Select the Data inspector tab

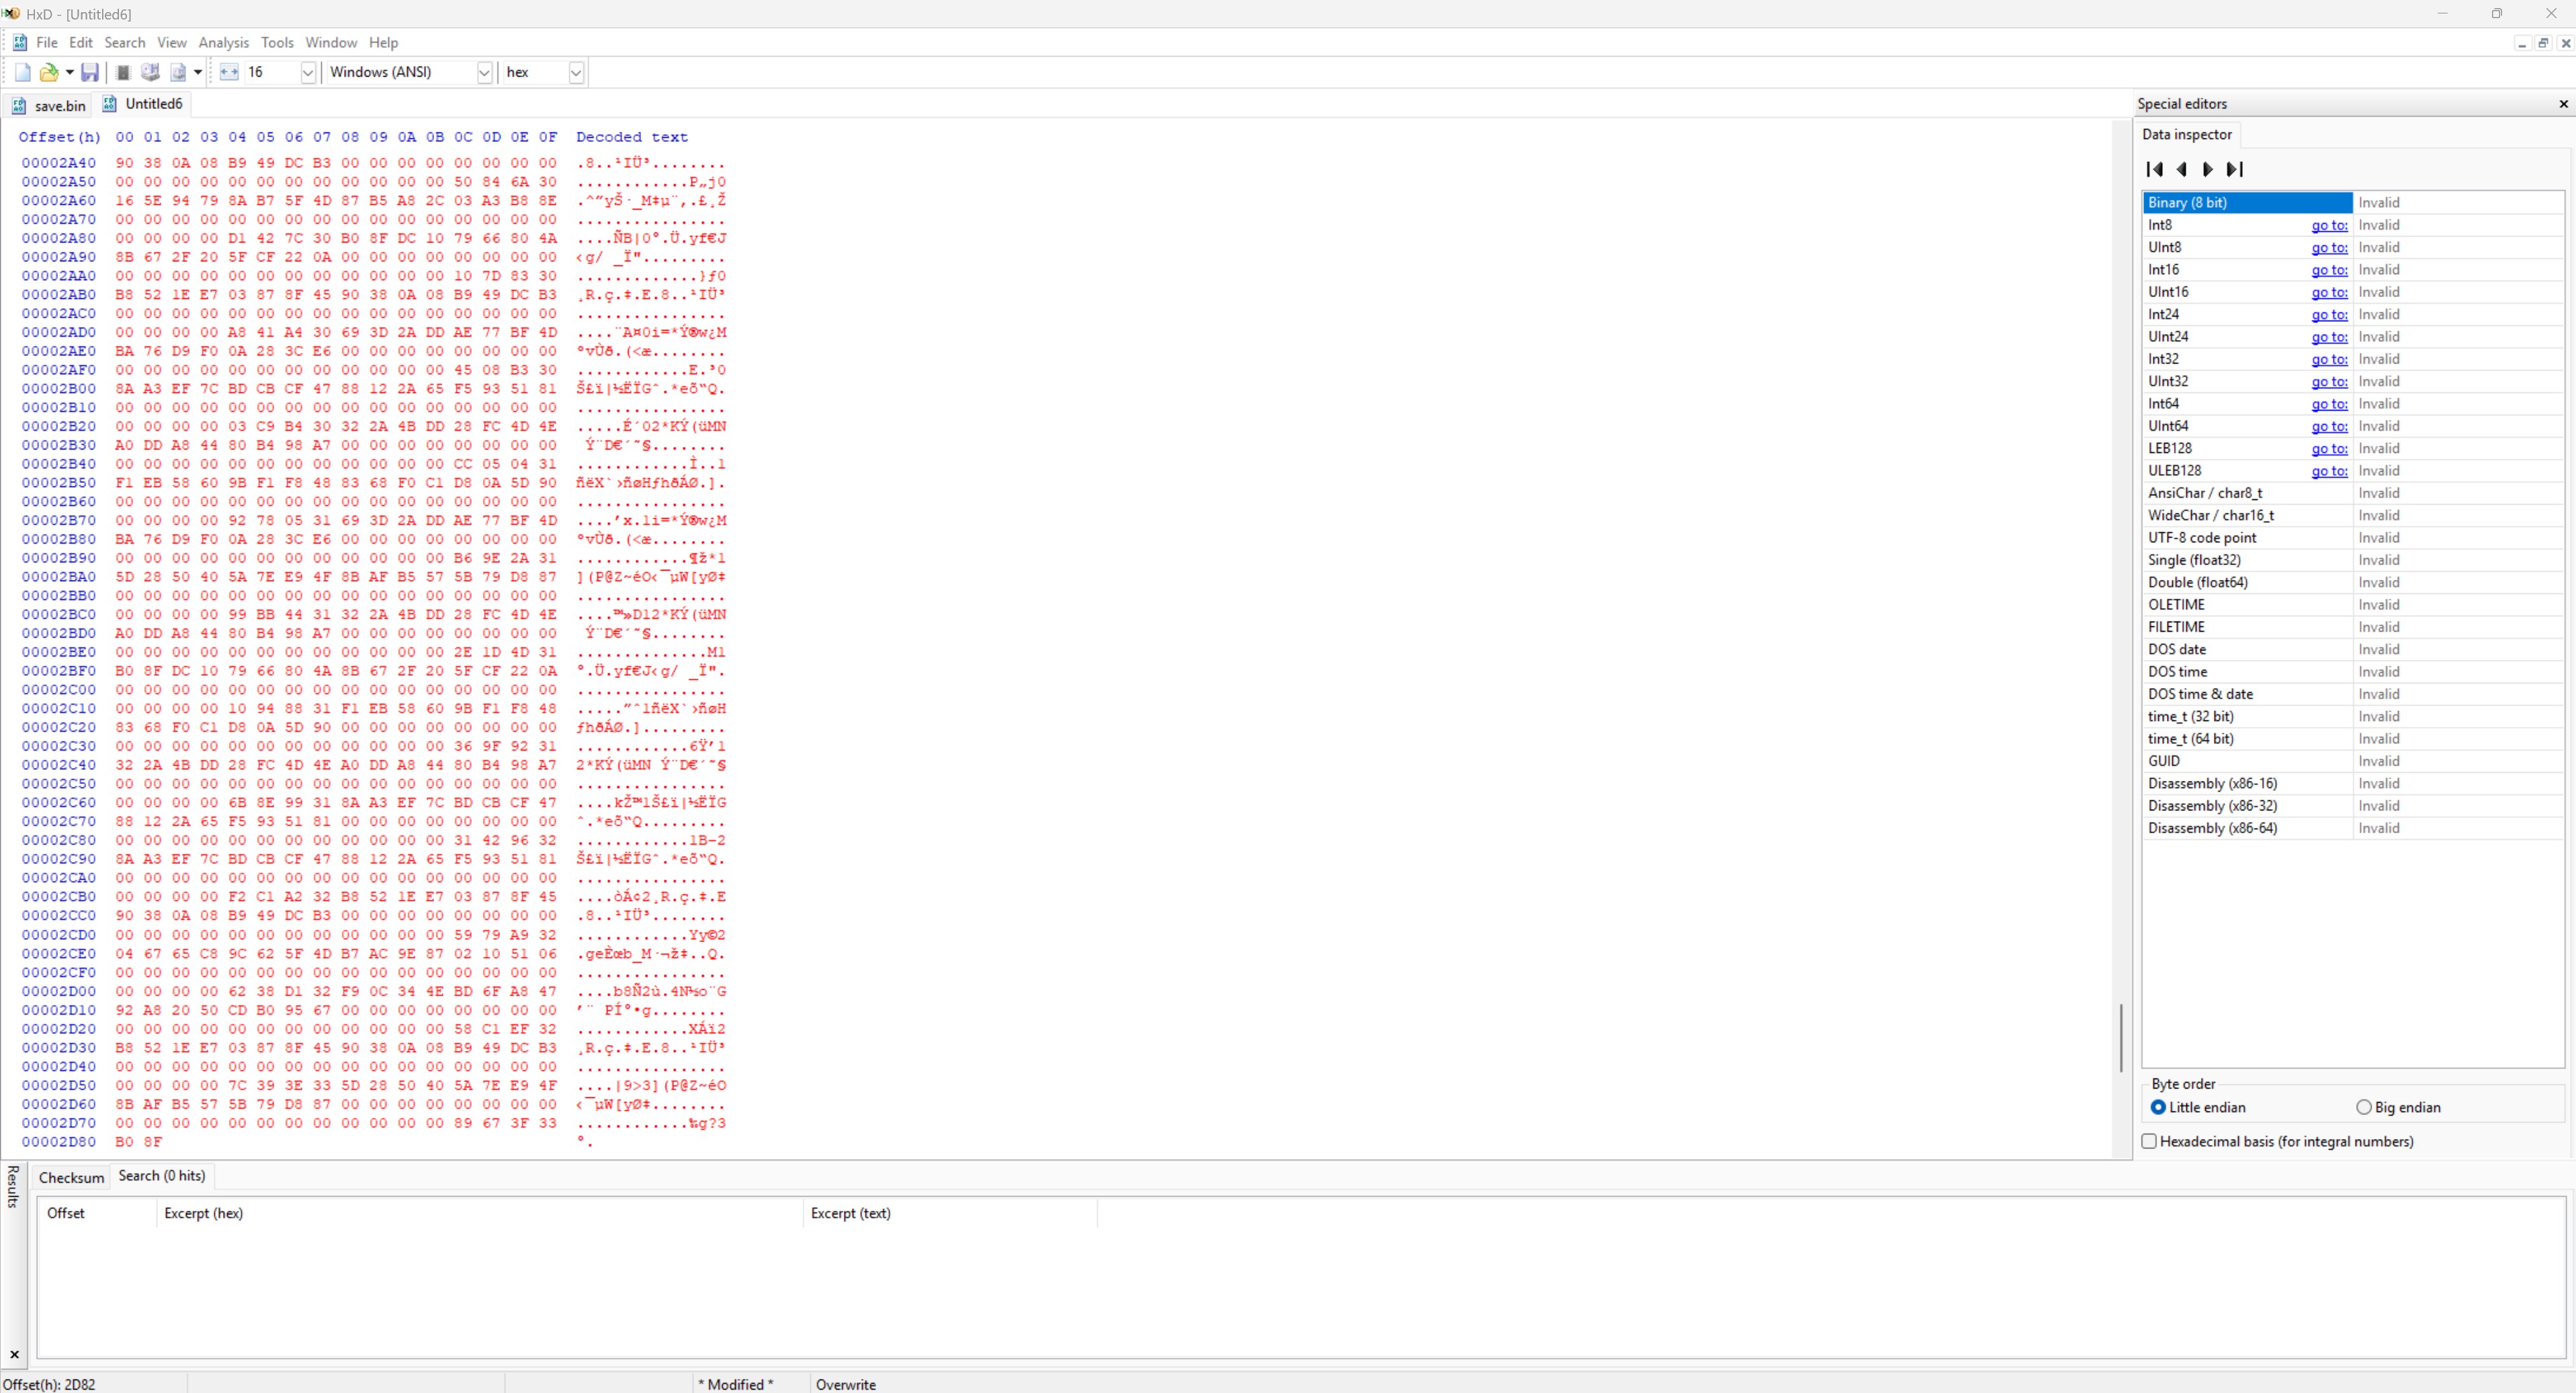2187,134
